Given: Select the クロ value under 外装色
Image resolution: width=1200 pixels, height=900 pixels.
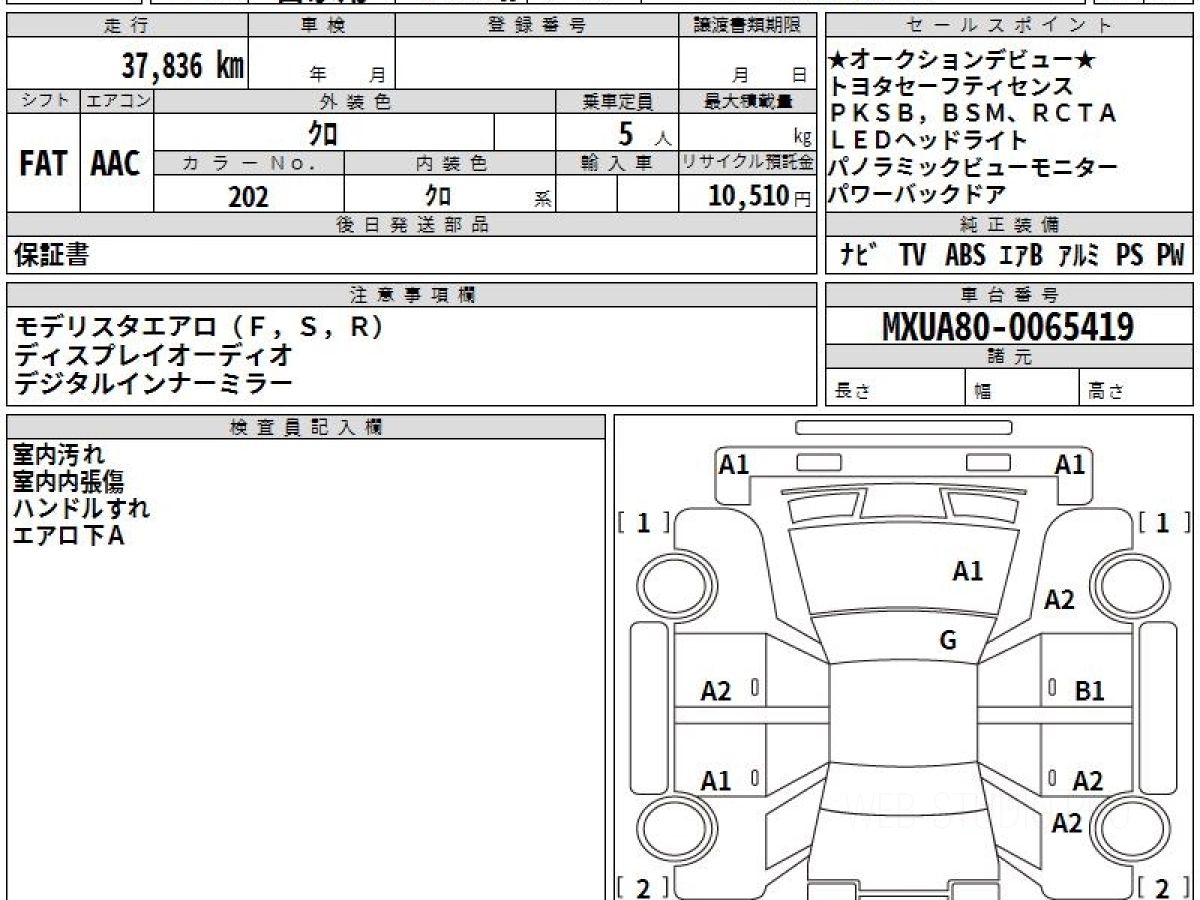Looking at the screenshot, I should (x=323, y=132).
